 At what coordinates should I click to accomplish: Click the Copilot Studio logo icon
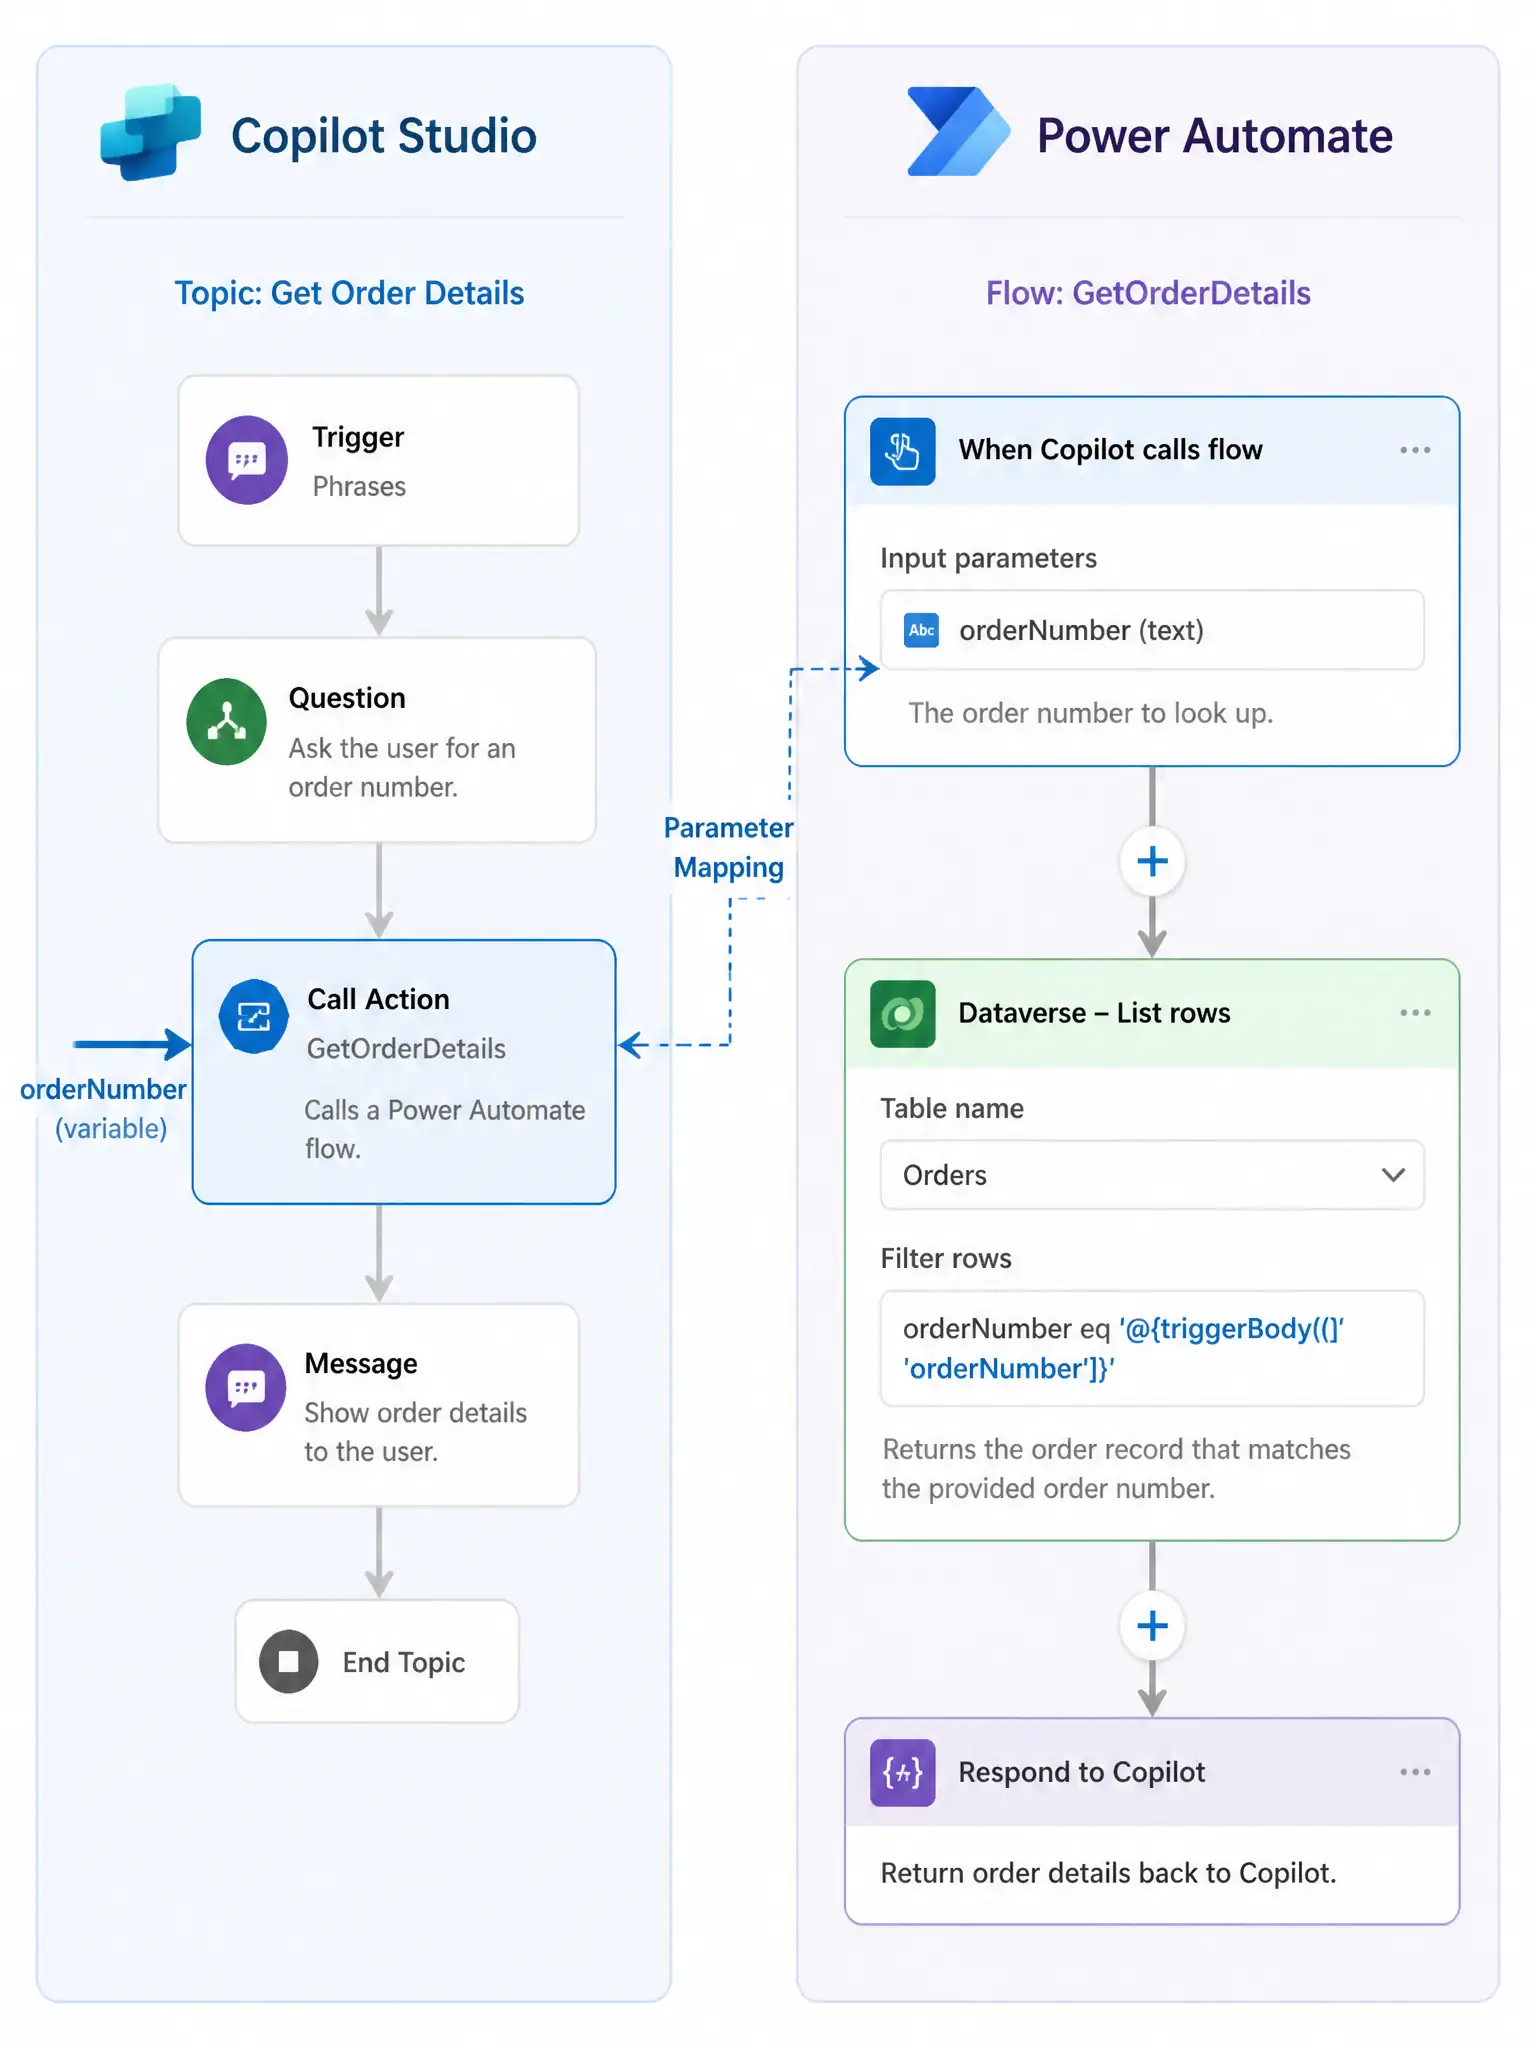tap(151, 132)
